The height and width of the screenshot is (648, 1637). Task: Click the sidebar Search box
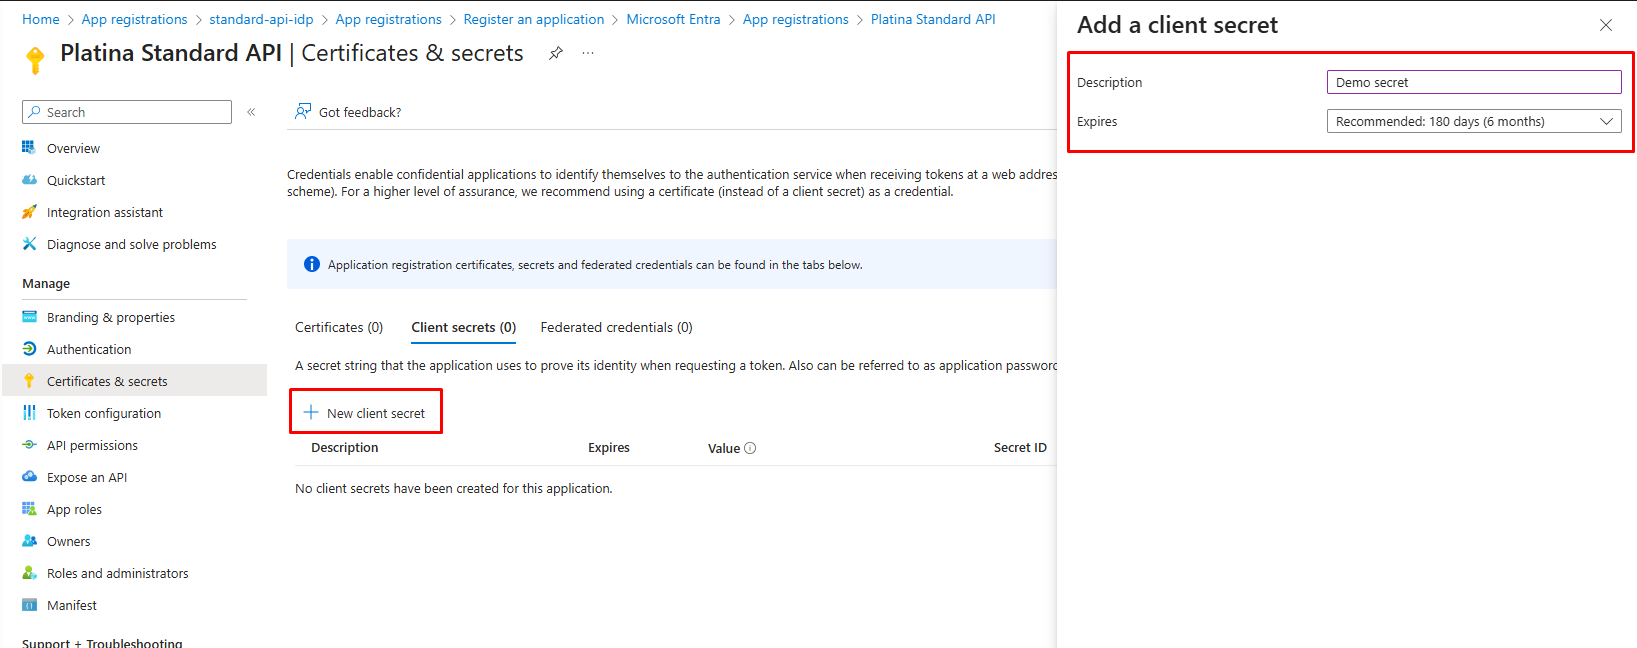tap(127, 112)
